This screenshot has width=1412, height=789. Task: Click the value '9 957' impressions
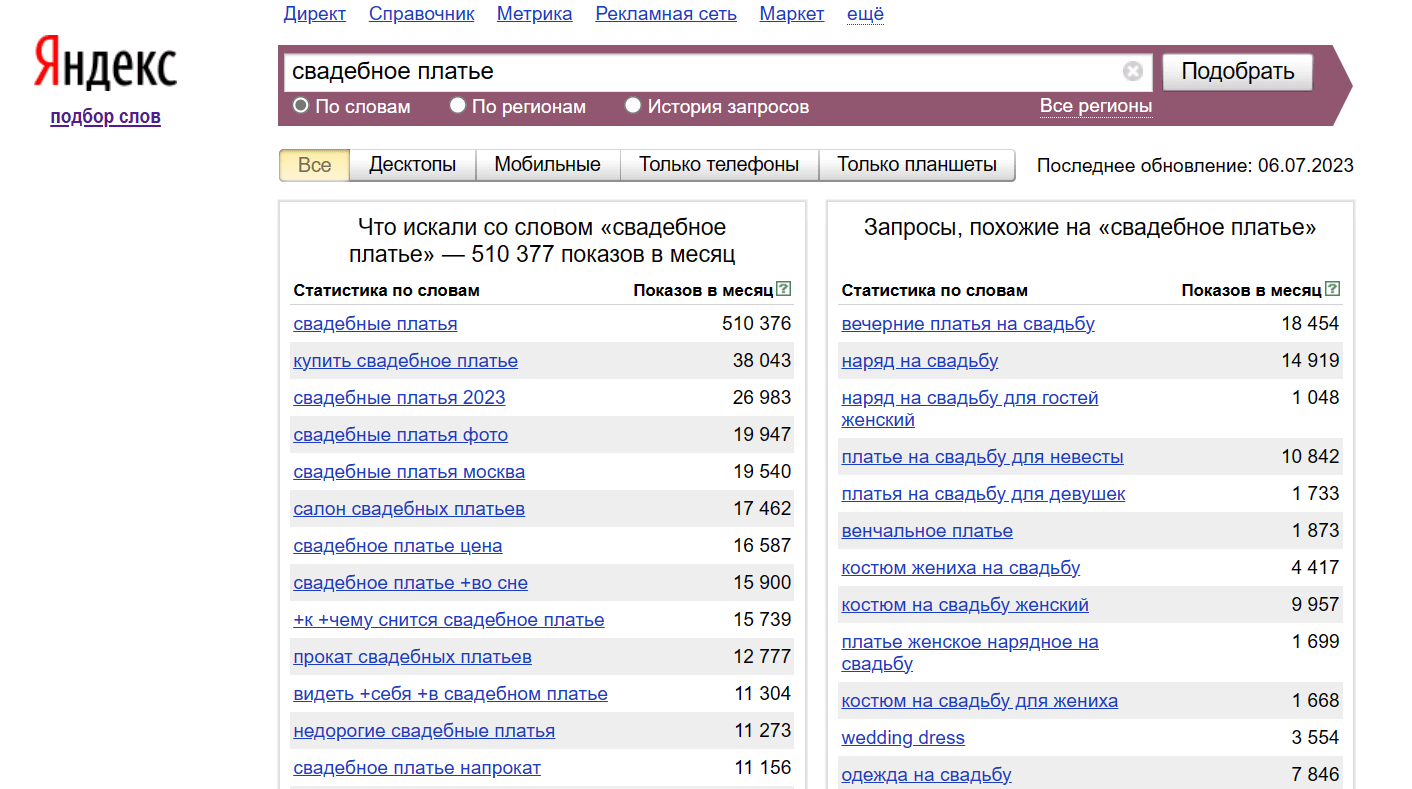1315,605
